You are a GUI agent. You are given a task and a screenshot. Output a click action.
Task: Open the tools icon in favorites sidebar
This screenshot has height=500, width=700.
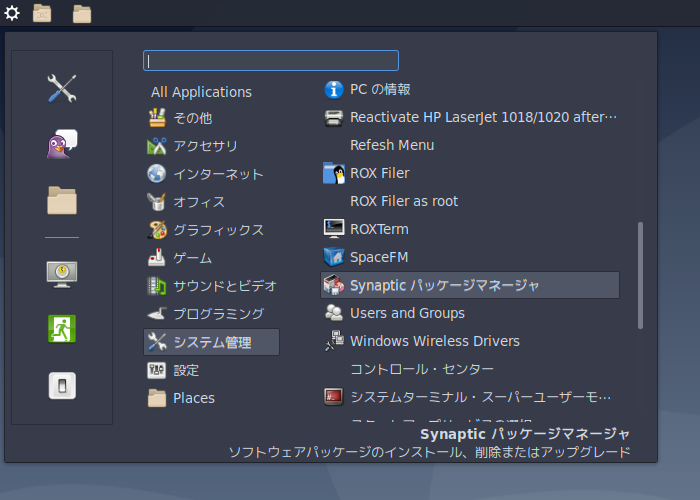coord(62,88)
